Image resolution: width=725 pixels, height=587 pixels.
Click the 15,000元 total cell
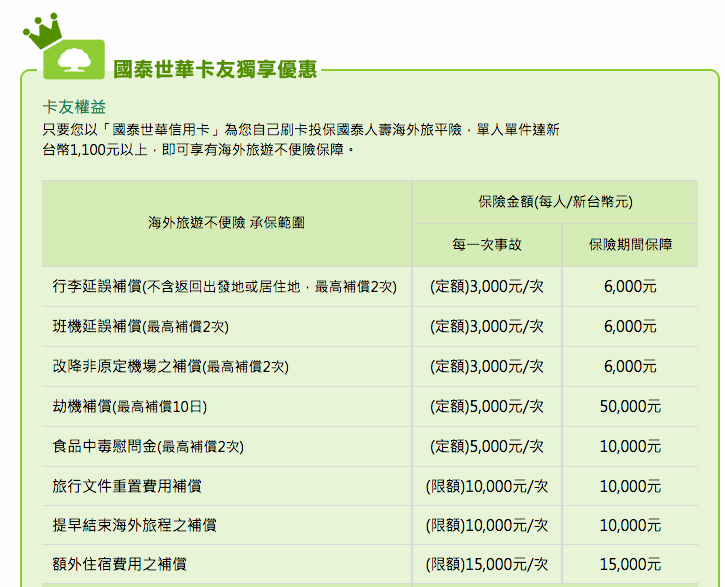630,564
